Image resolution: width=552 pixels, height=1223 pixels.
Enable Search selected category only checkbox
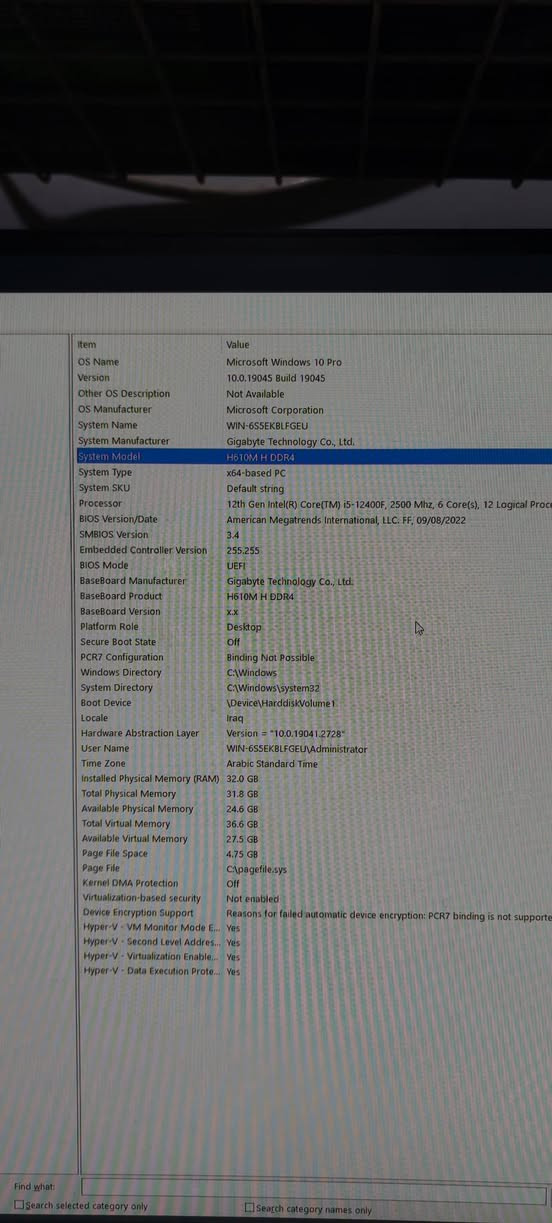coord(18,1207)
